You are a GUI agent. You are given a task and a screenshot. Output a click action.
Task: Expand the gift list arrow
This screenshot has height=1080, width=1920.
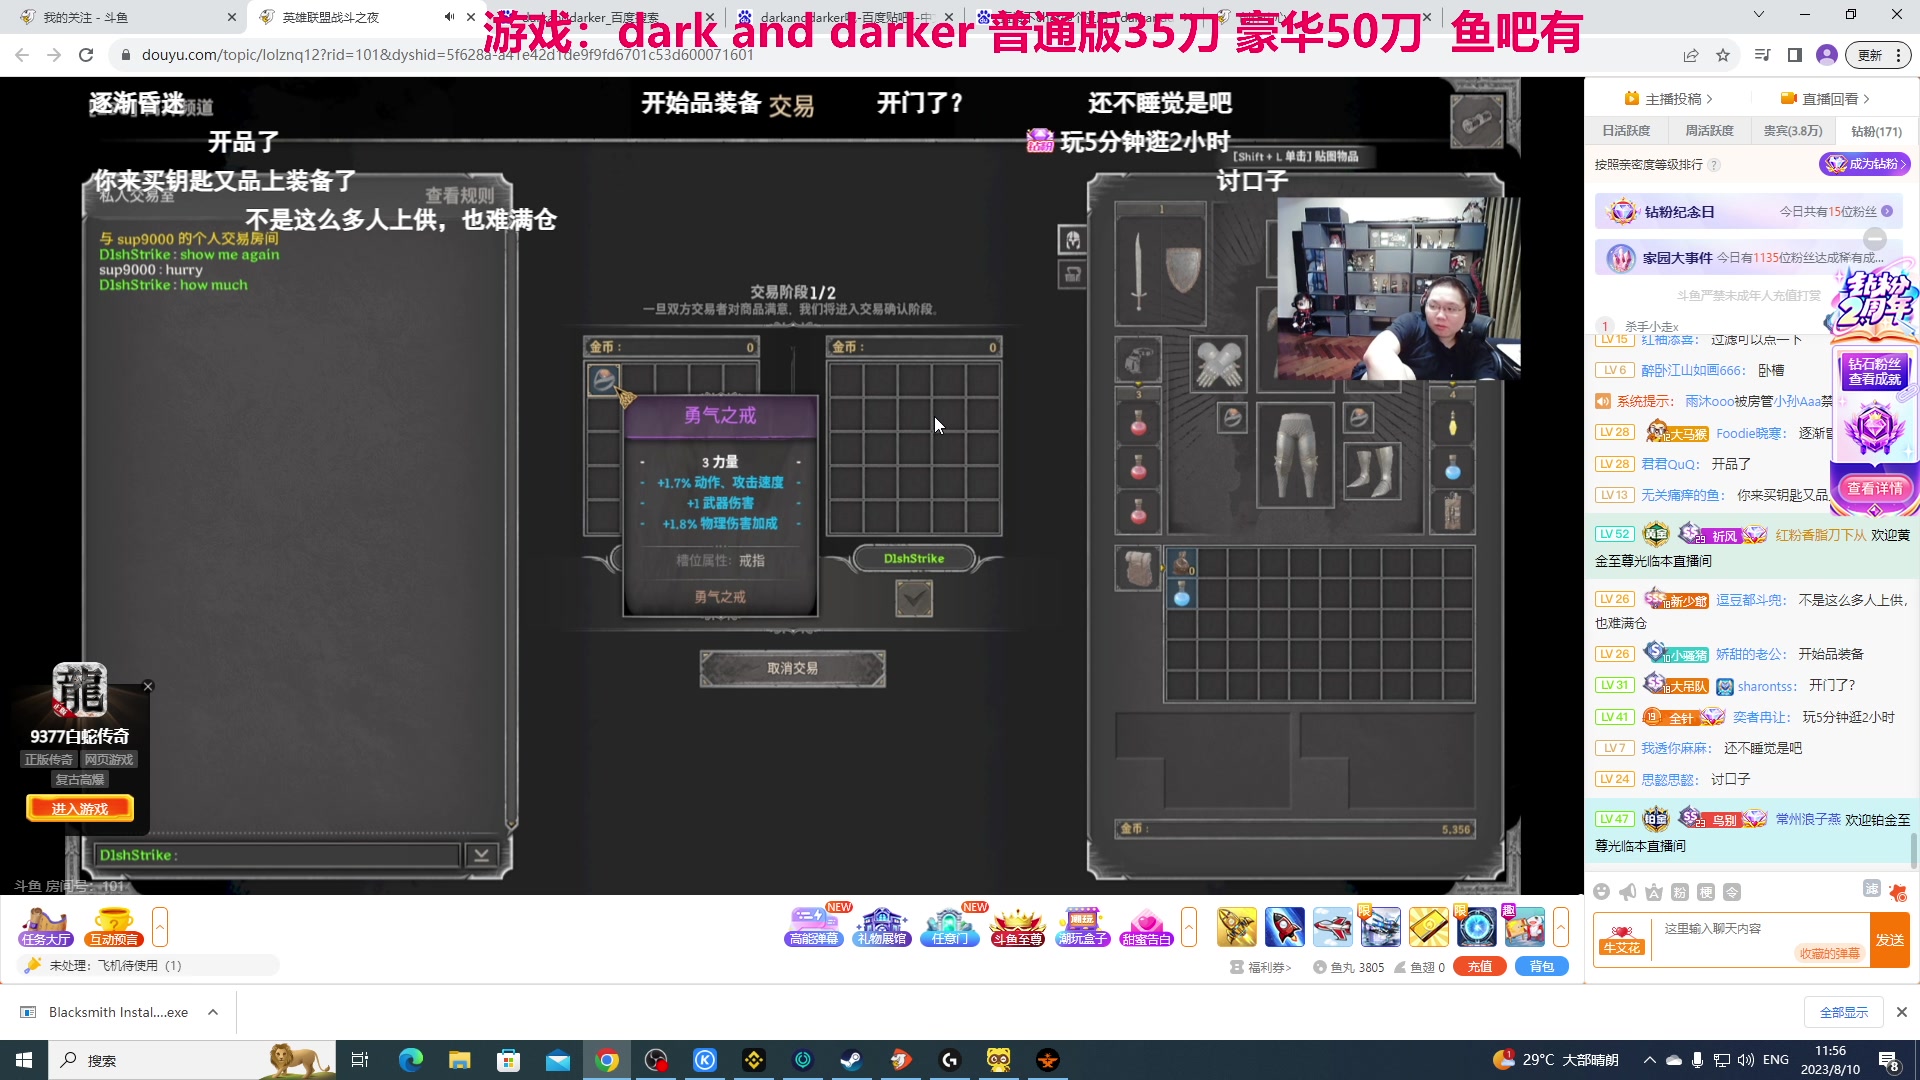1561,927
